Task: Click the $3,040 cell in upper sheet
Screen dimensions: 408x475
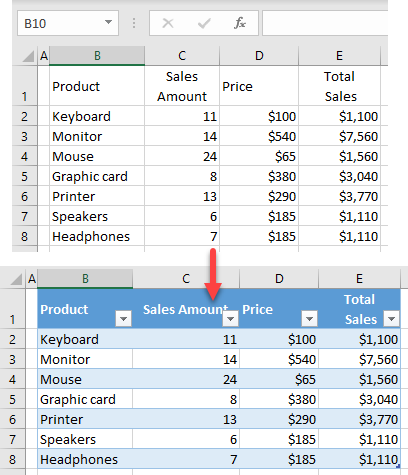Action: tap(339, 176)
